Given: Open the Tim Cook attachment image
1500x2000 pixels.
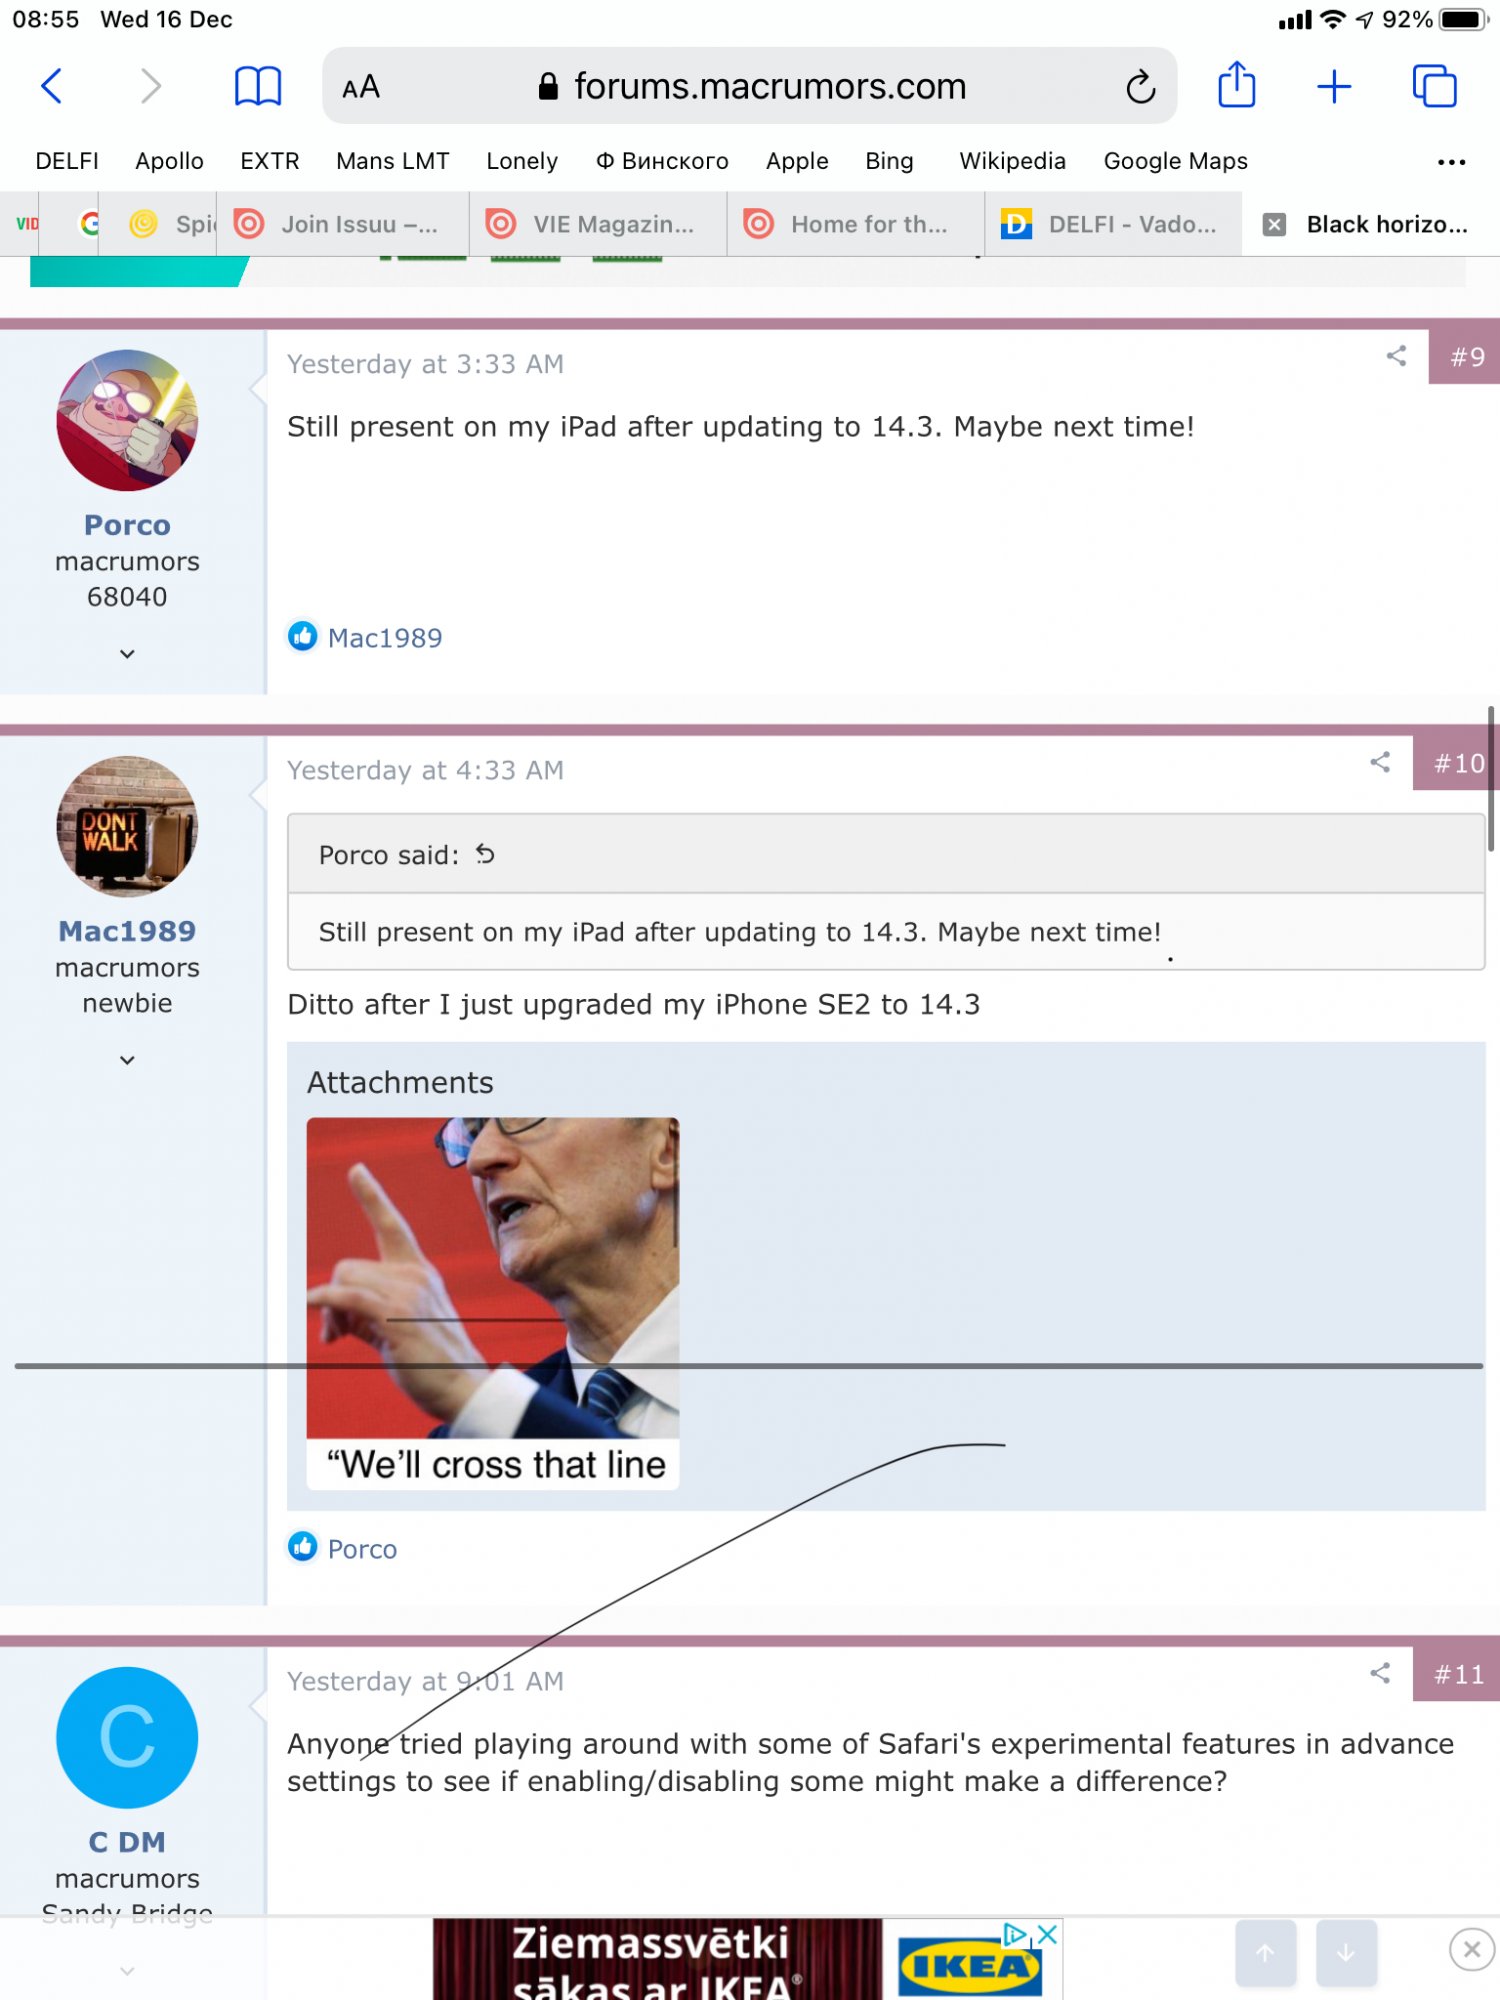Looking at the screenshot, I should tap(493, 1303).
